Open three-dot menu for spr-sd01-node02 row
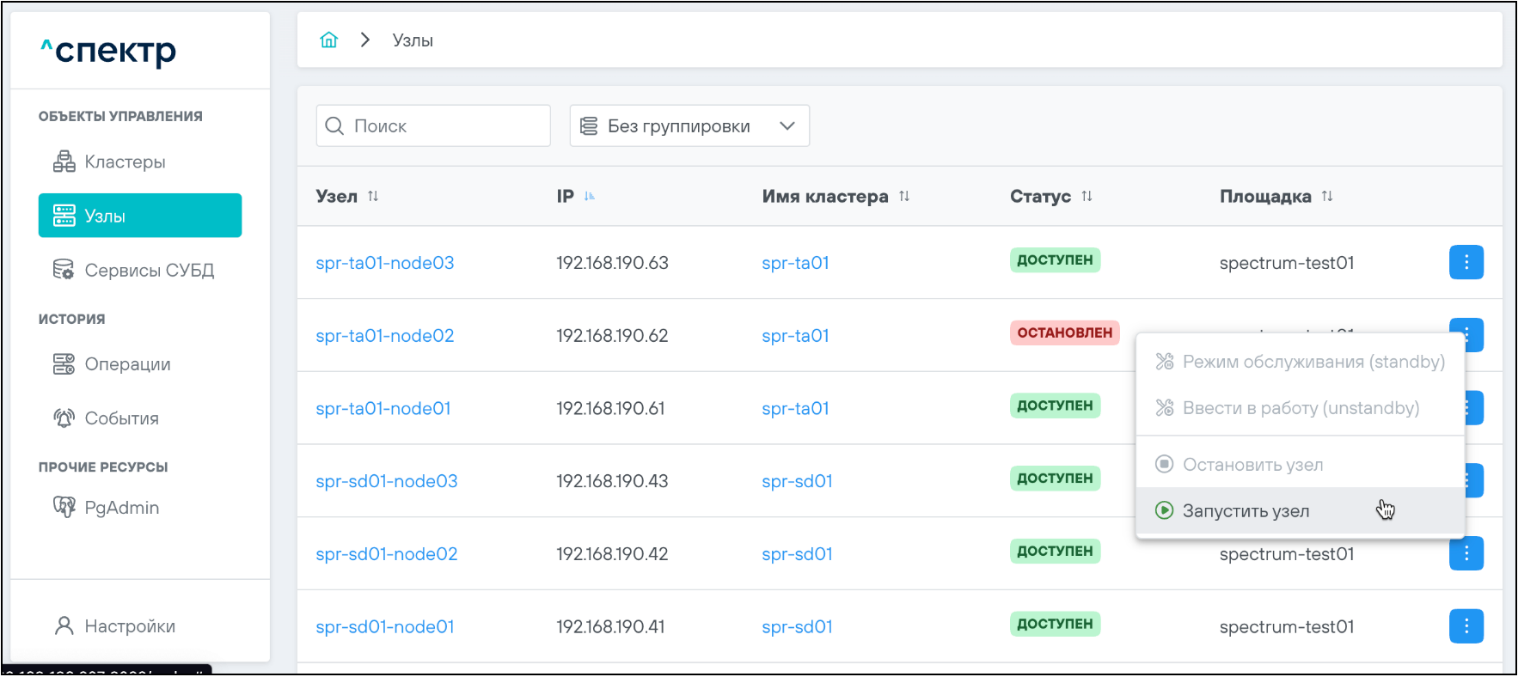Viewport: 1518px width, 677px height. pyautogui.click(x=1466, y=553)
